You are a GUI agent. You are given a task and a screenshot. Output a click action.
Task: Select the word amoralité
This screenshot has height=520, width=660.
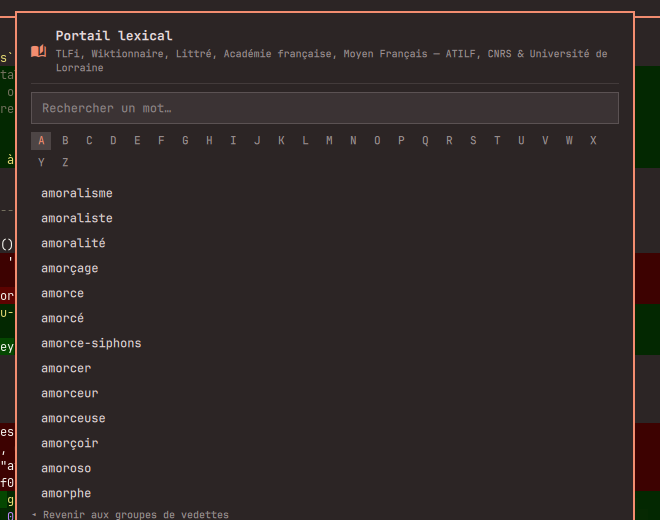point(73,243)
